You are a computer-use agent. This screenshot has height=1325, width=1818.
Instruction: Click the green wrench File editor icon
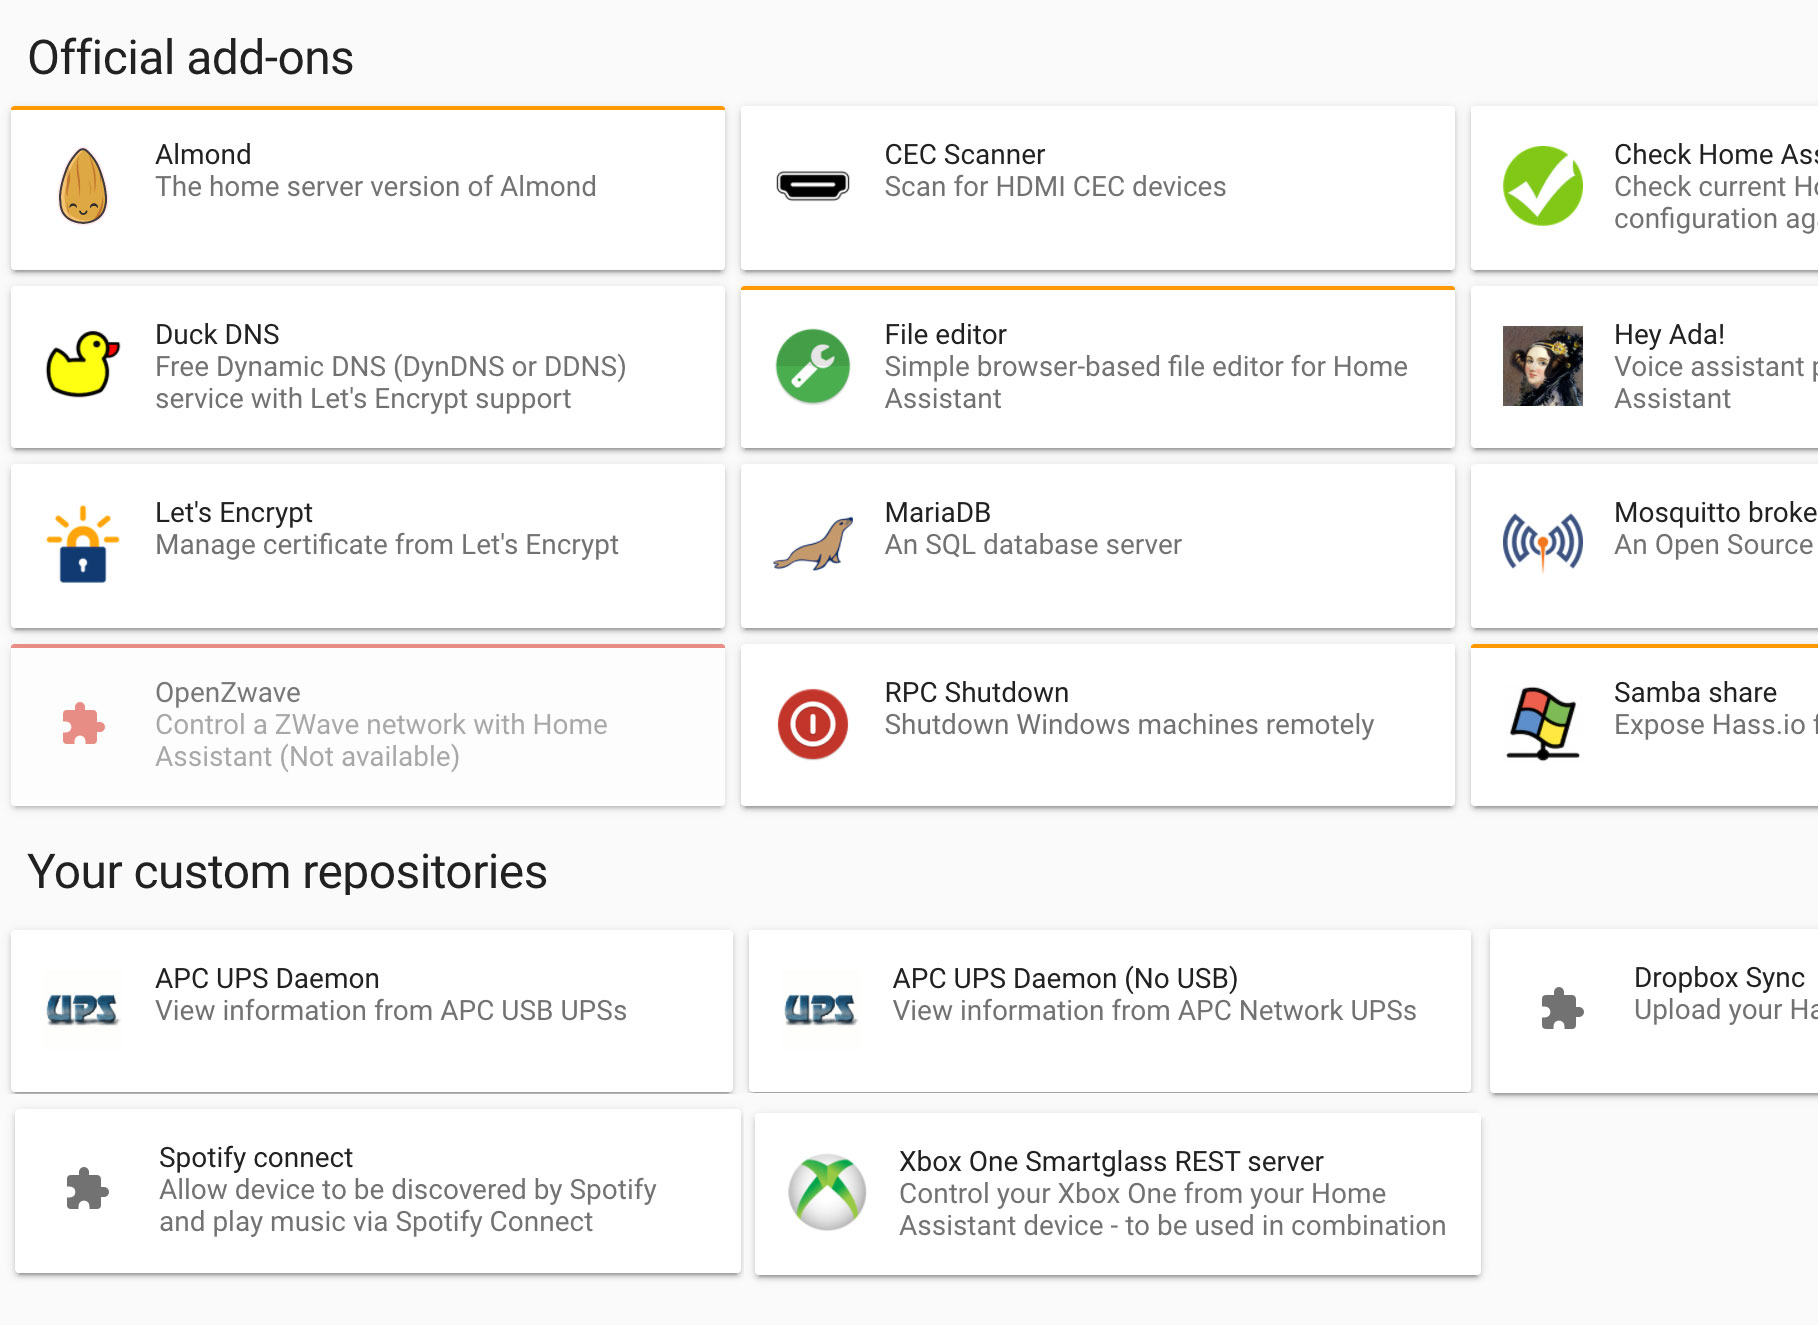click(813, 366)
